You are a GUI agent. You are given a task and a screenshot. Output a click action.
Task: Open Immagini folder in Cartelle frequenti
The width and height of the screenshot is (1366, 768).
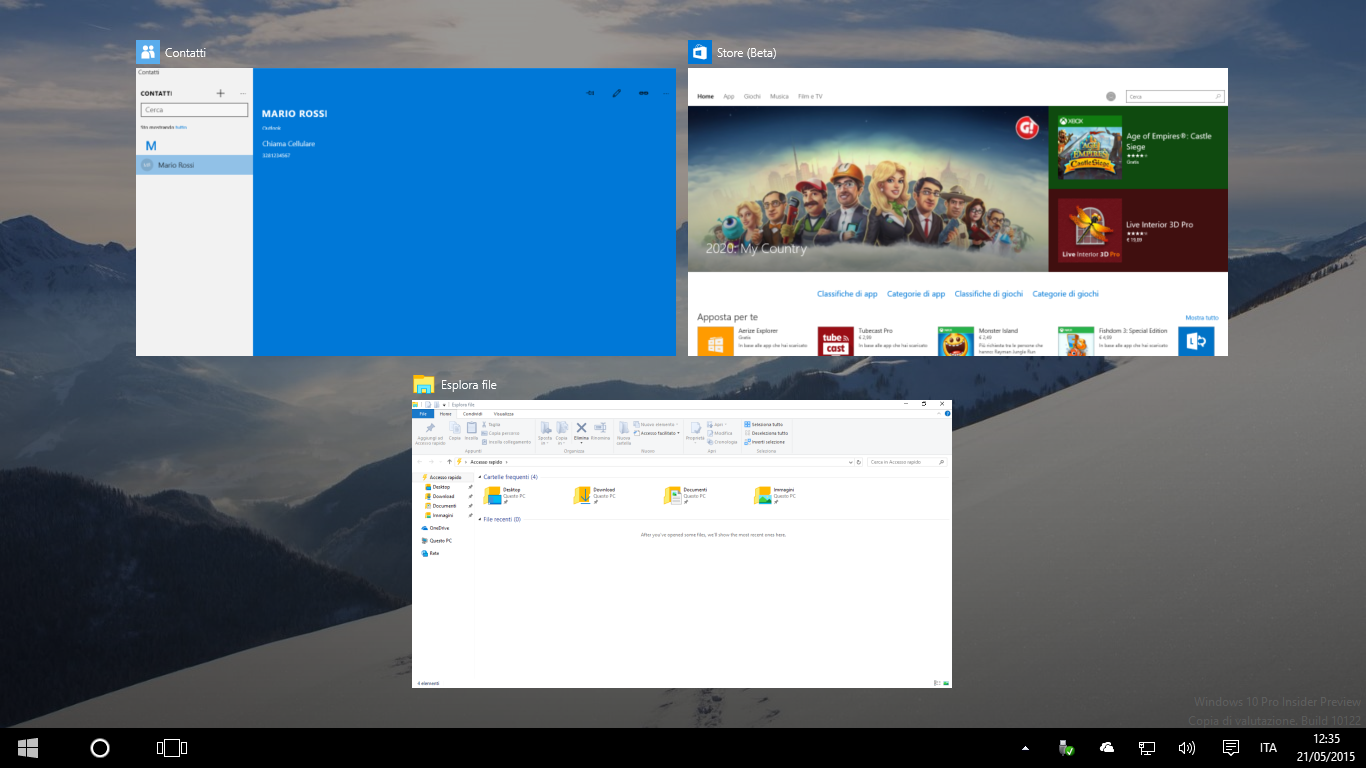(x=777, y=495)
